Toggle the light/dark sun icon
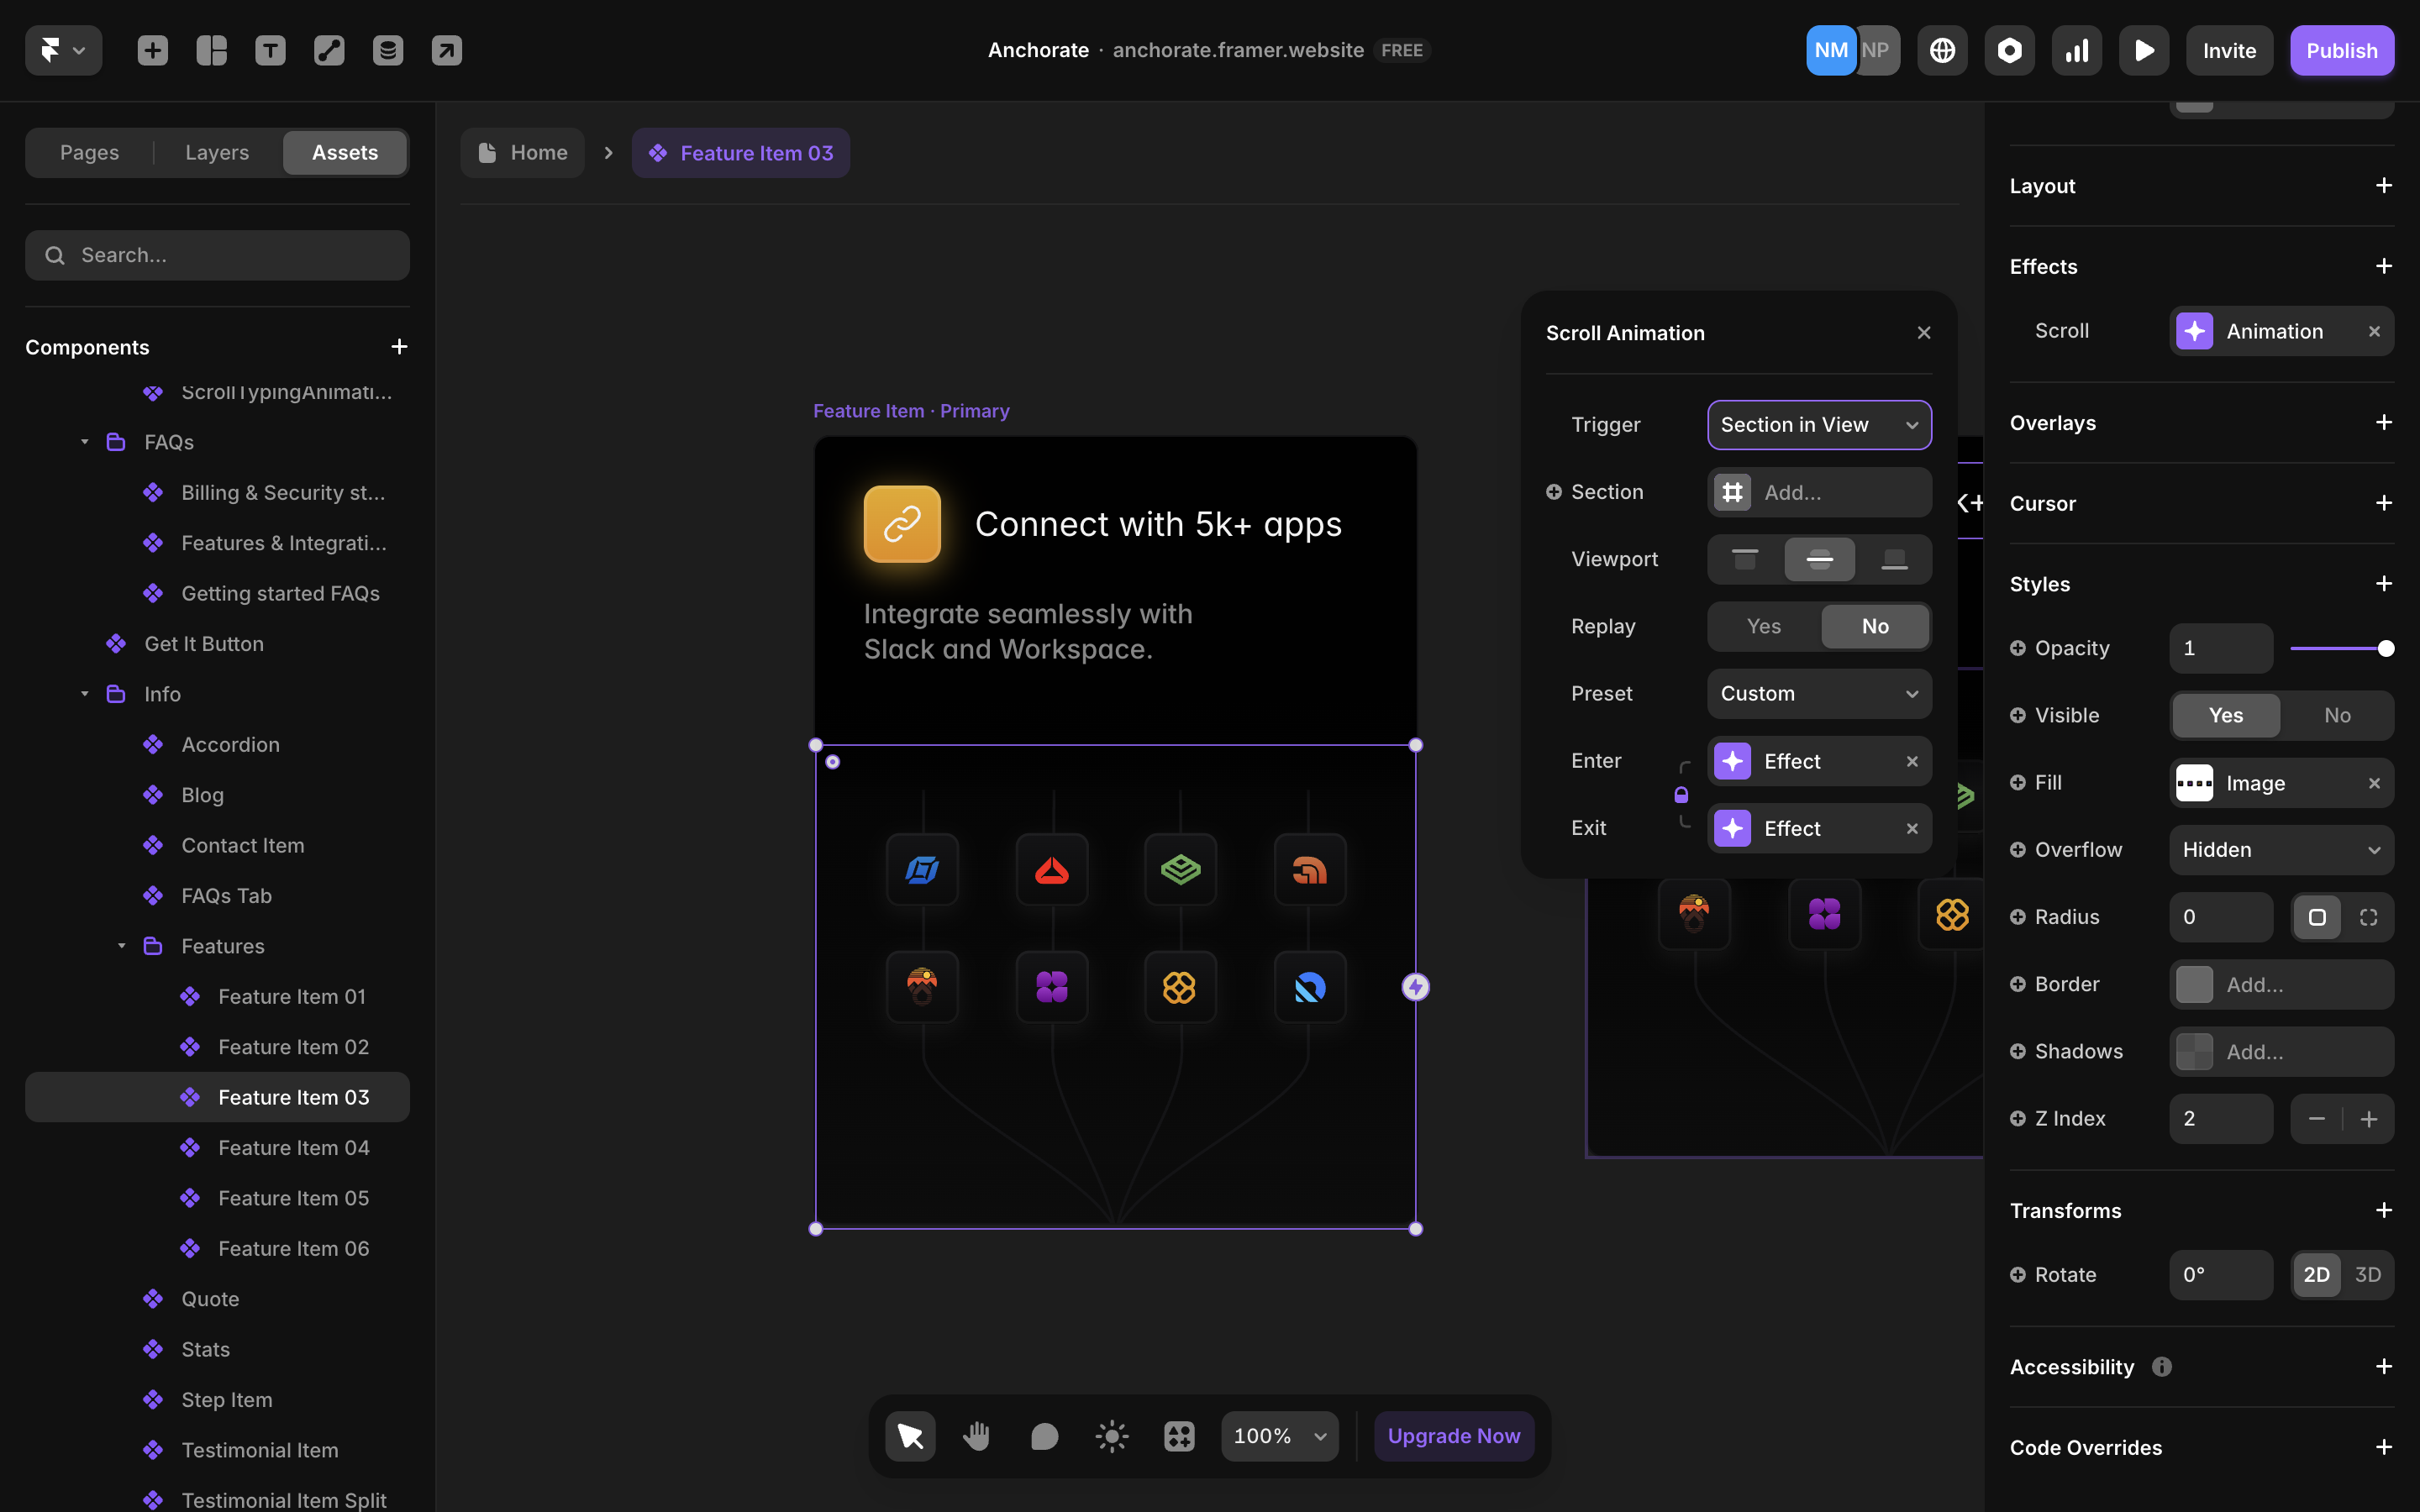Viewport: 2420px width, 1512px height. point(1111,1436)
